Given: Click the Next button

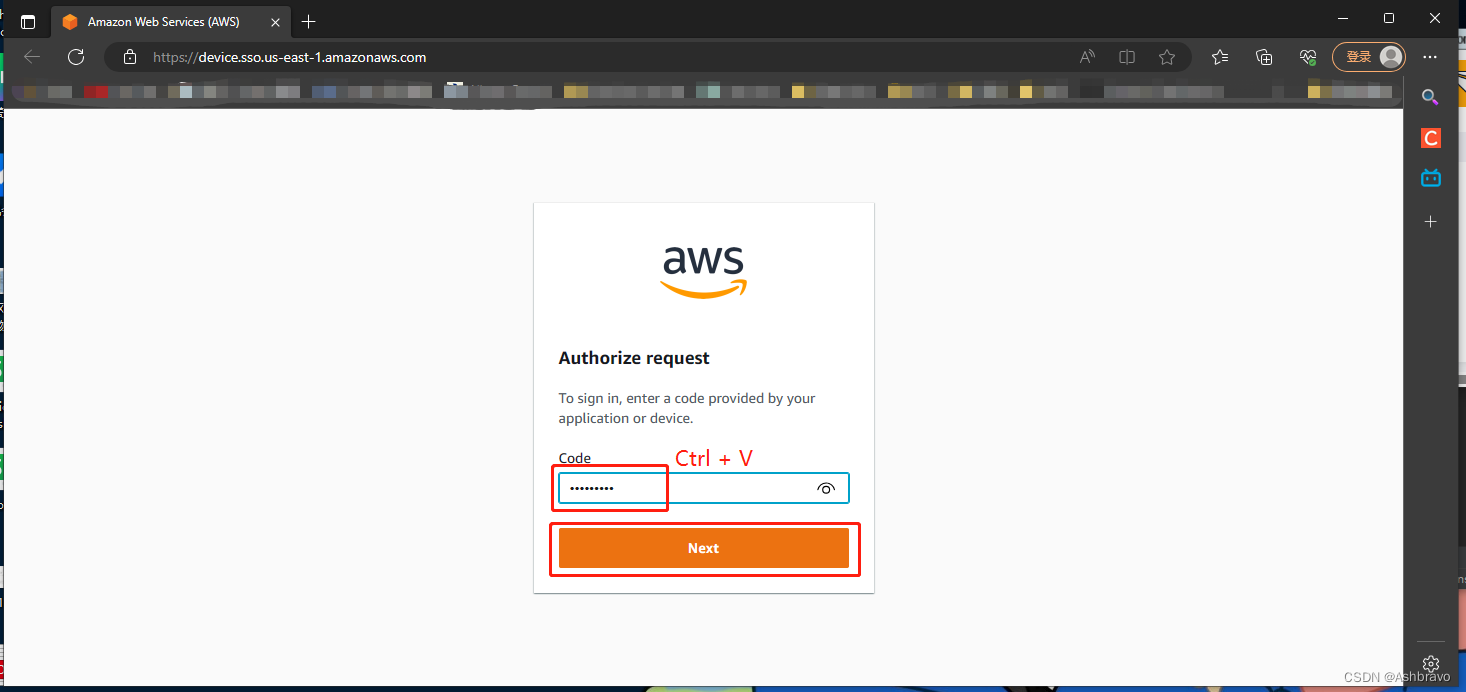Looking at the screenshot, I should (703, 548).
